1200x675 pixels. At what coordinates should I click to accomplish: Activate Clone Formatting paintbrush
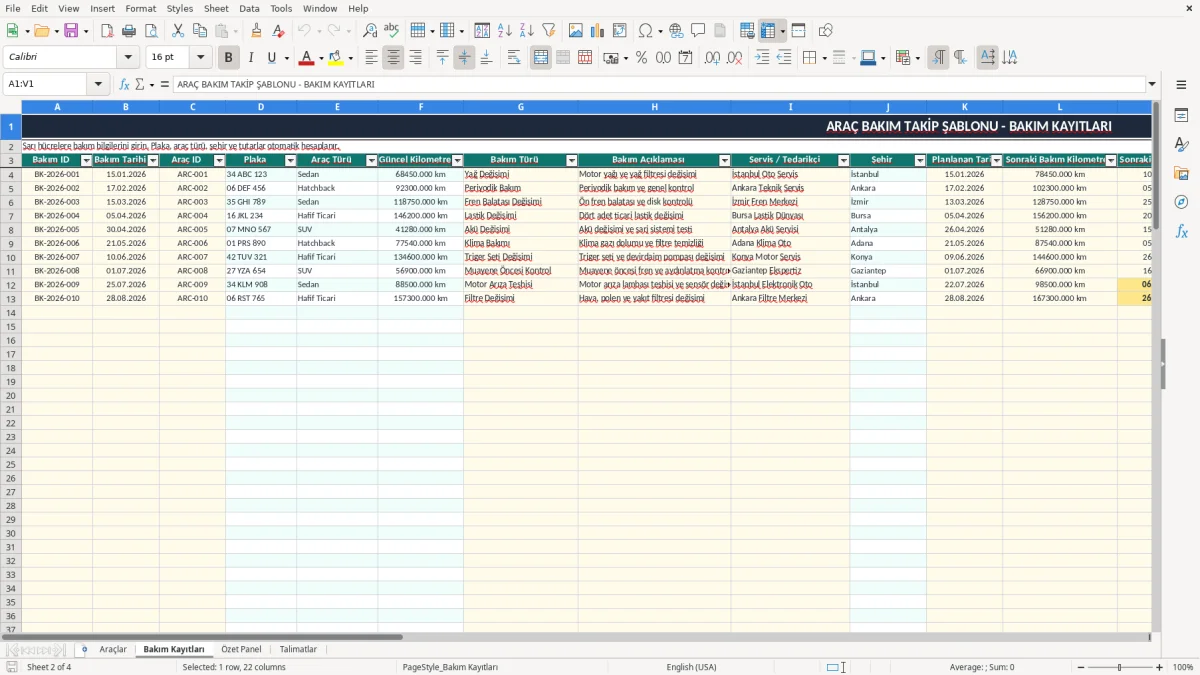point(256,31)
